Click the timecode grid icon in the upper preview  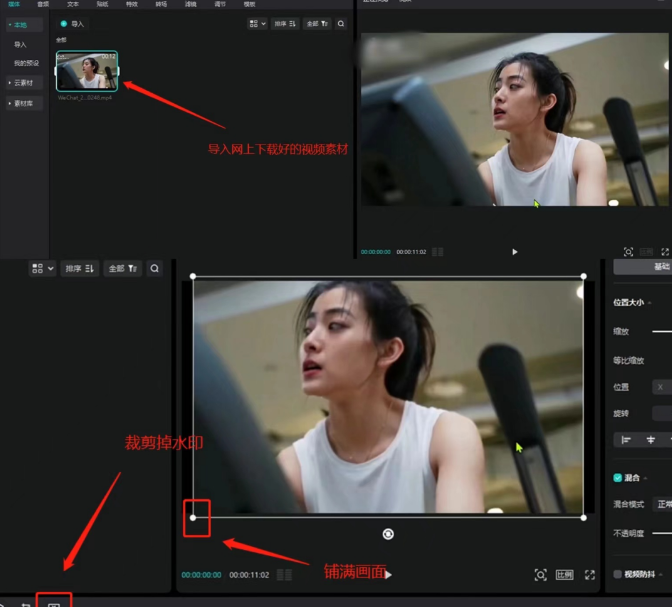click(438, 252)
